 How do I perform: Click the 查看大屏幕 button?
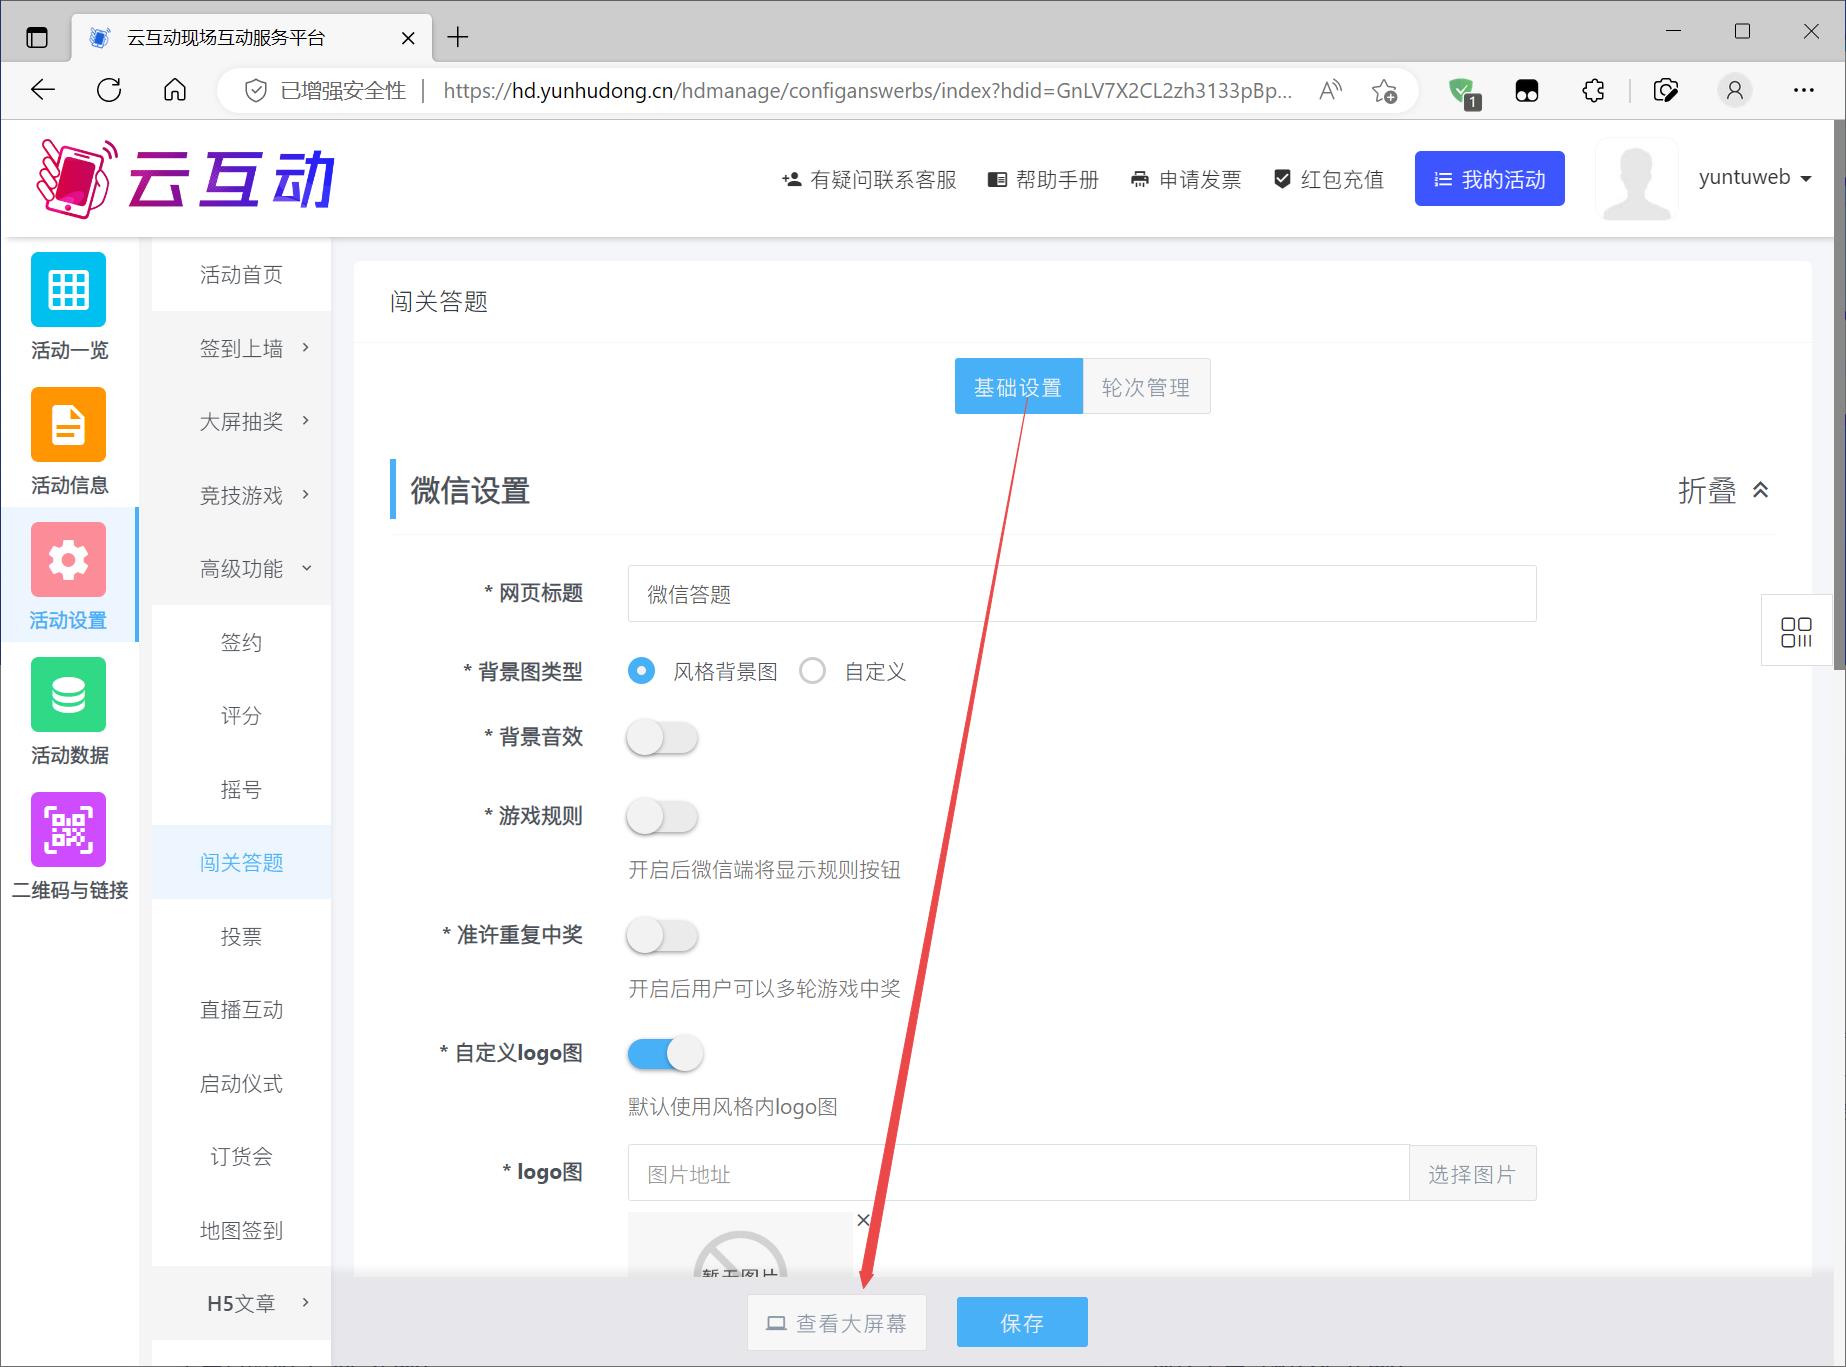click(836, 1323)
